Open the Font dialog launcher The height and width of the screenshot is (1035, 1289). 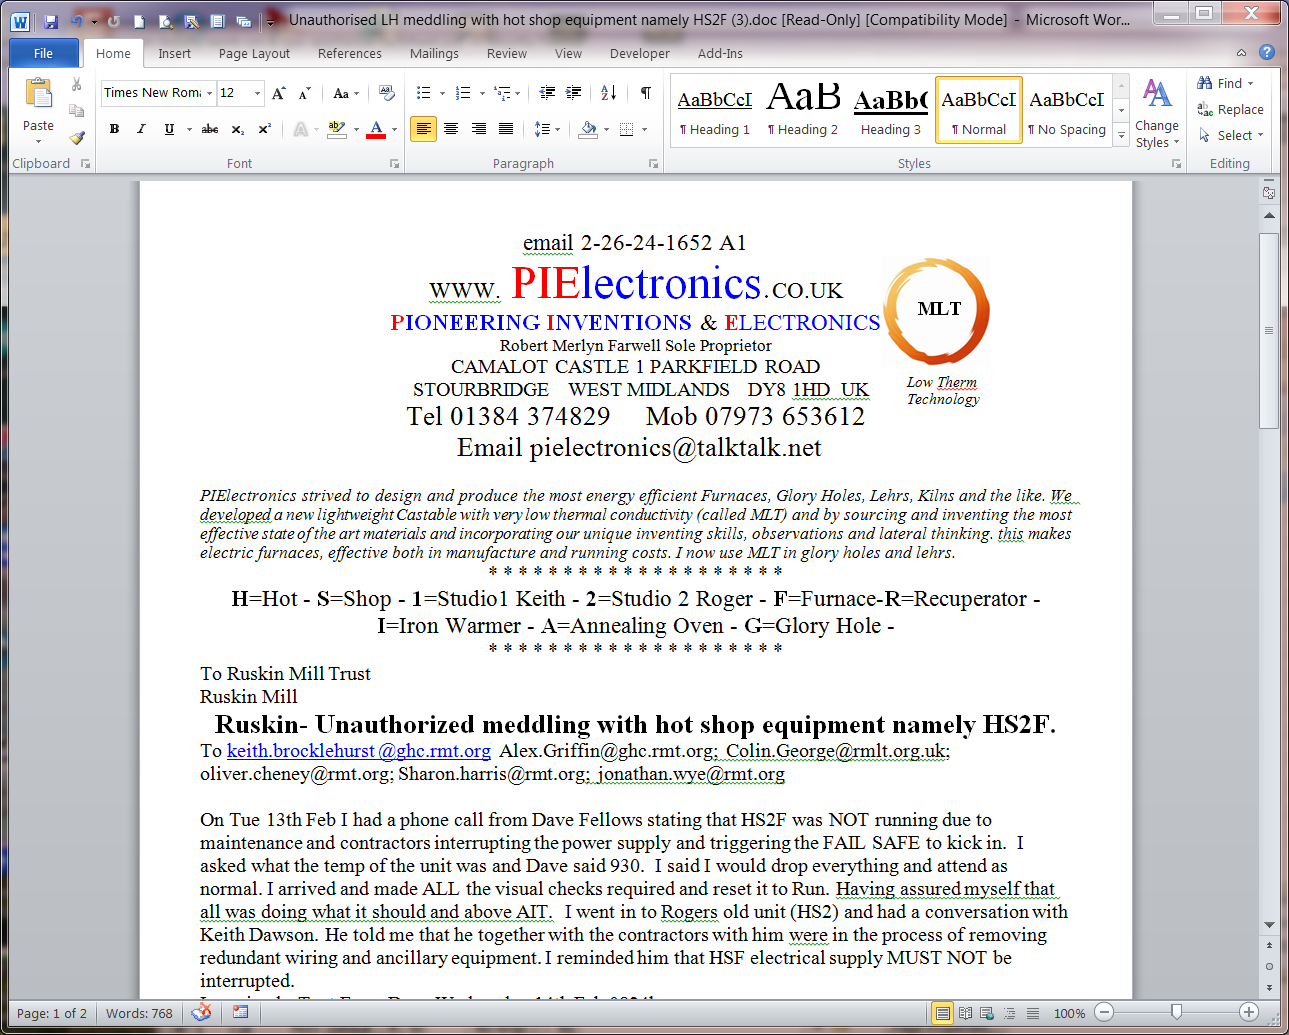(394, 163)
